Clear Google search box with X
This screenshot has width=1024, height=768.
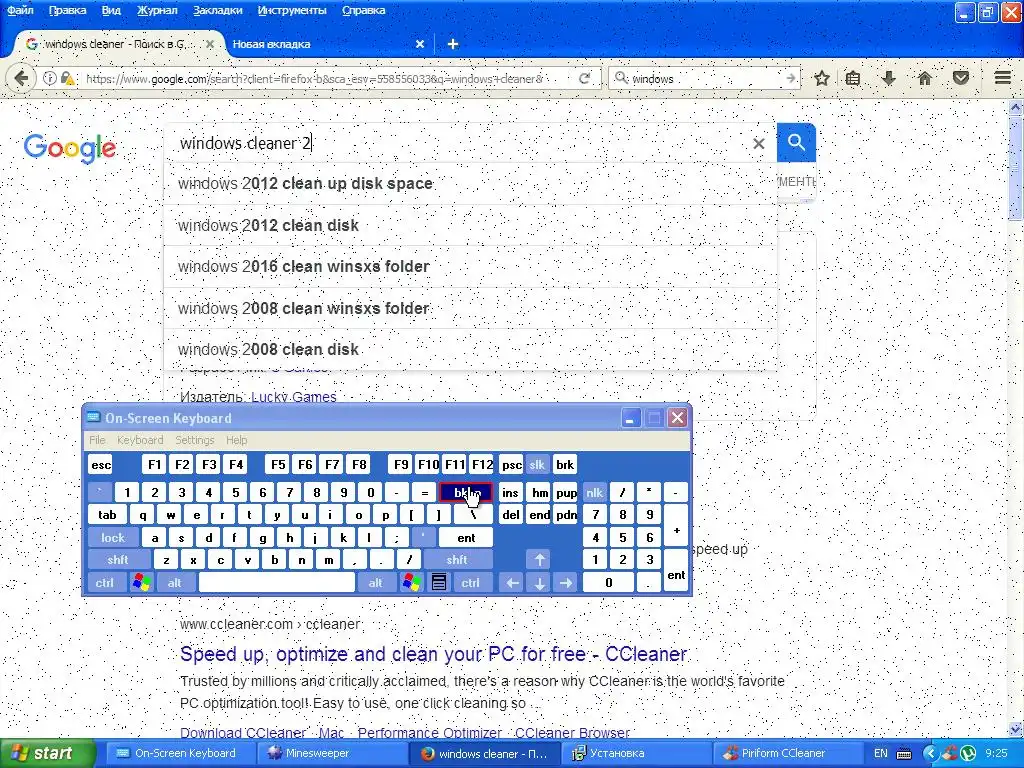point(758,143)
